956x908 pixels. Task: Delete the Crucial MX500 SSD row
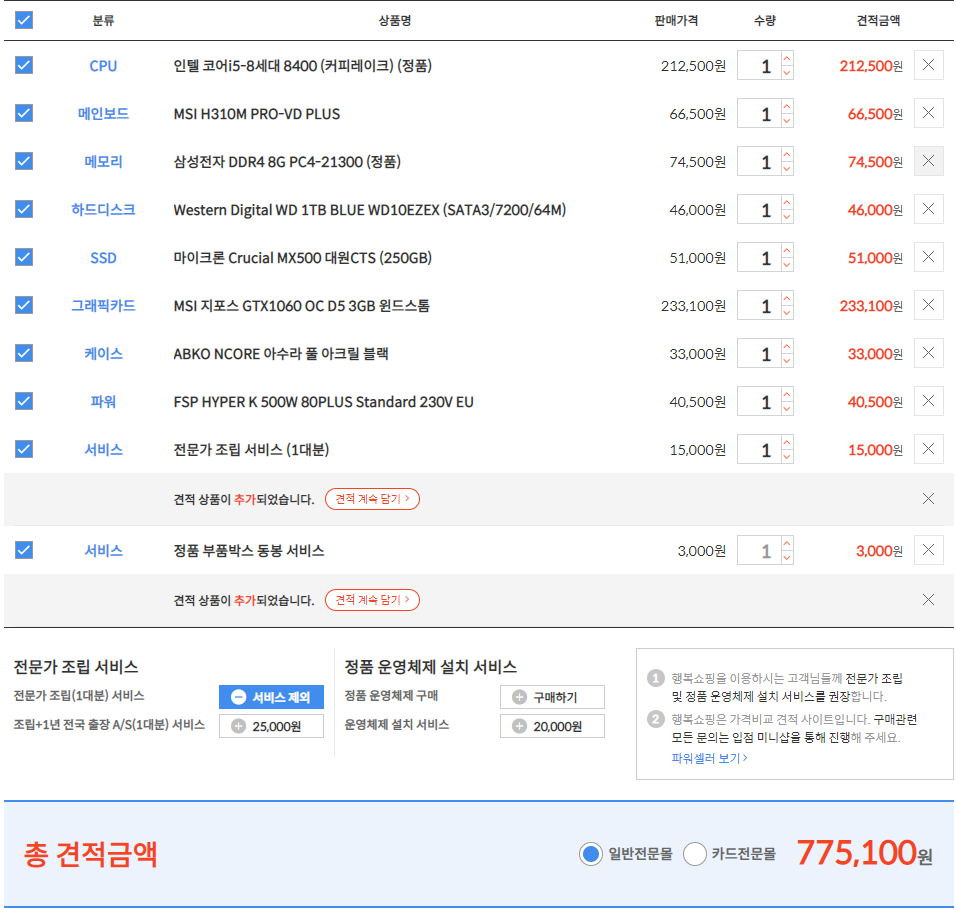point(928,257)
